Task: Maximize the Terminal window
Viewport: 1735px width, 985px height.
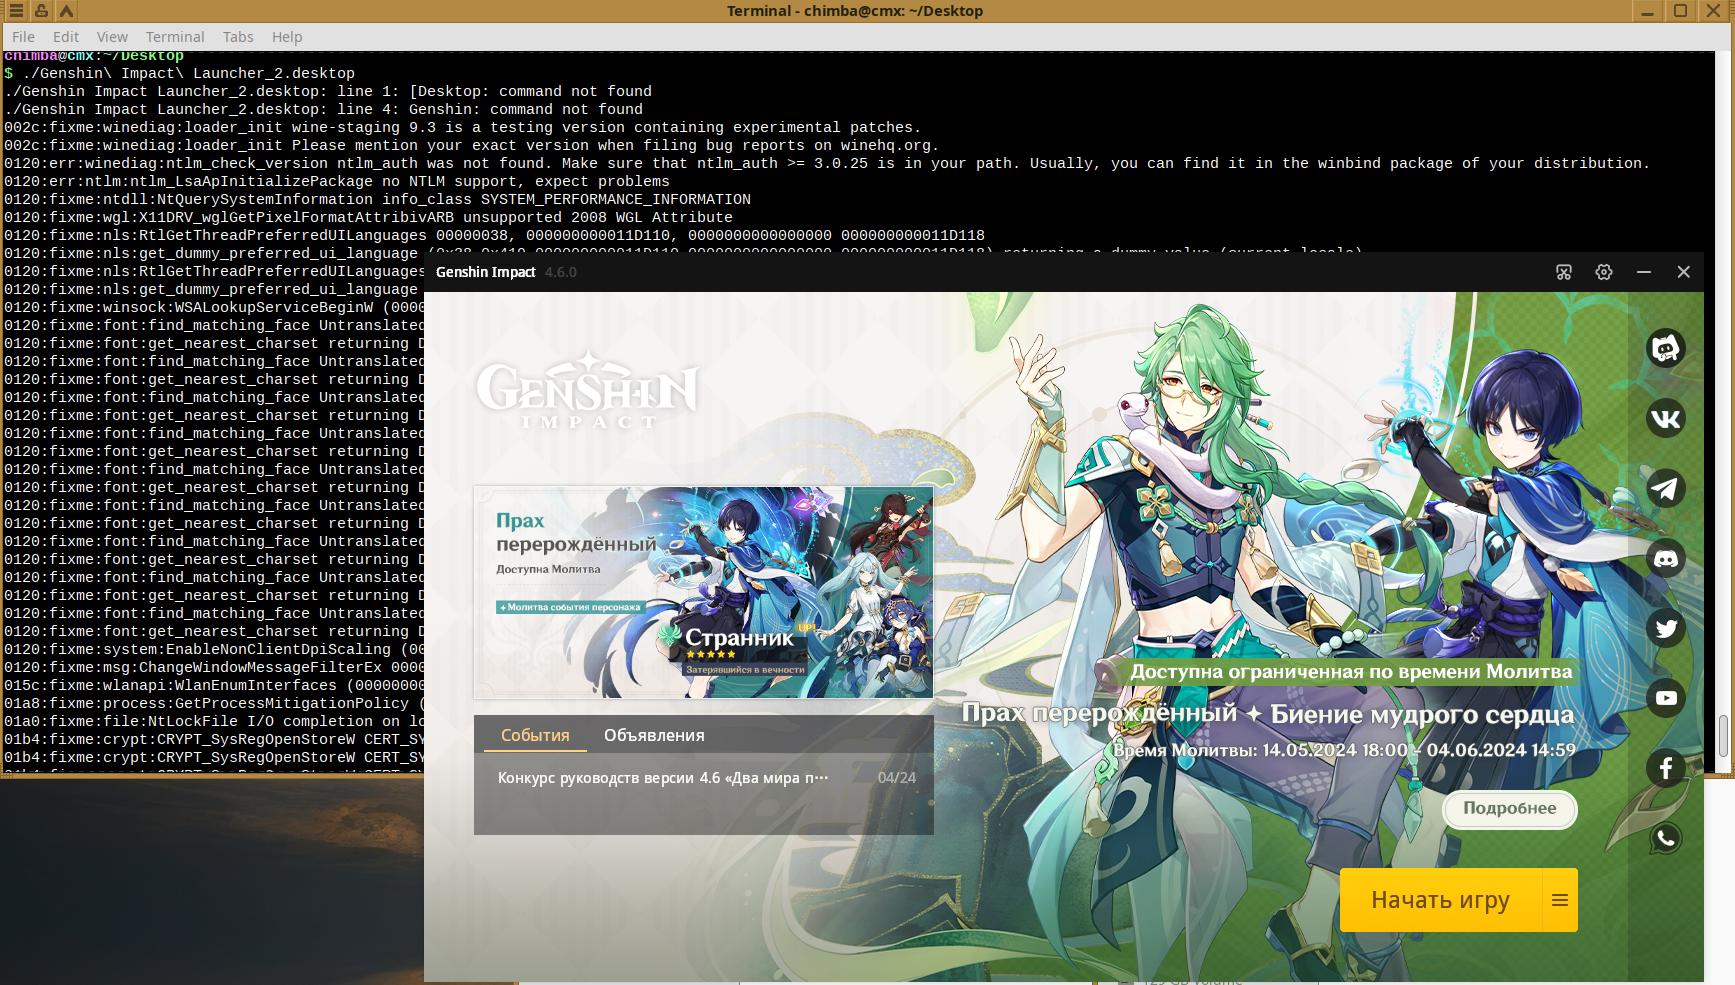Action: [x=1681, y=11]
